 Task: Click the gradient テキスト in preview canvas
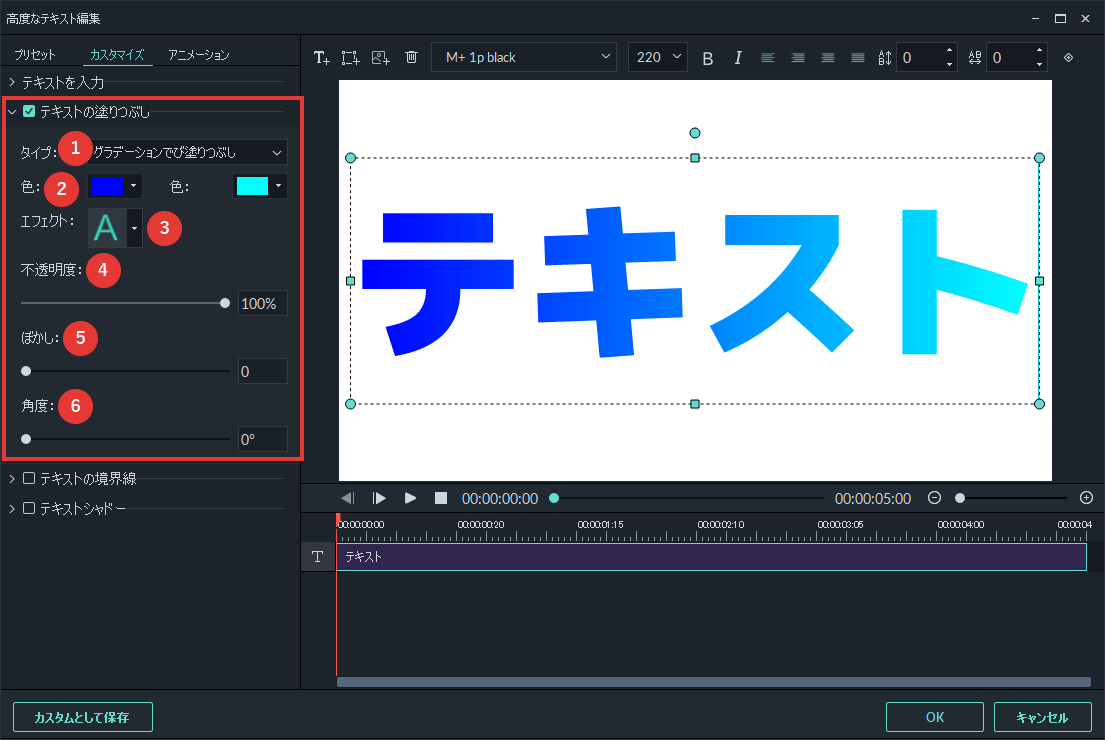coord(694,282)
